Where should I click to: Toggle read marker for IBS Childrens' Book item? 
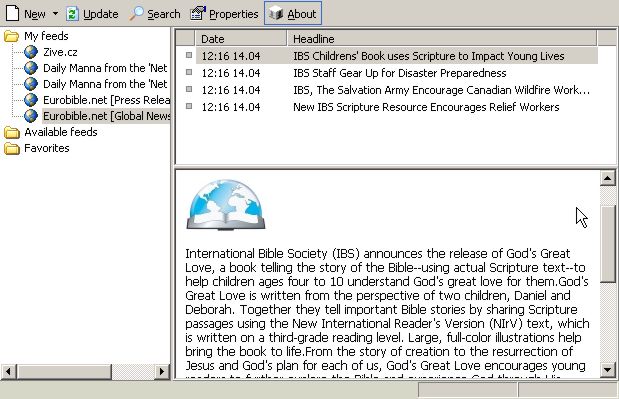[189, 55]
